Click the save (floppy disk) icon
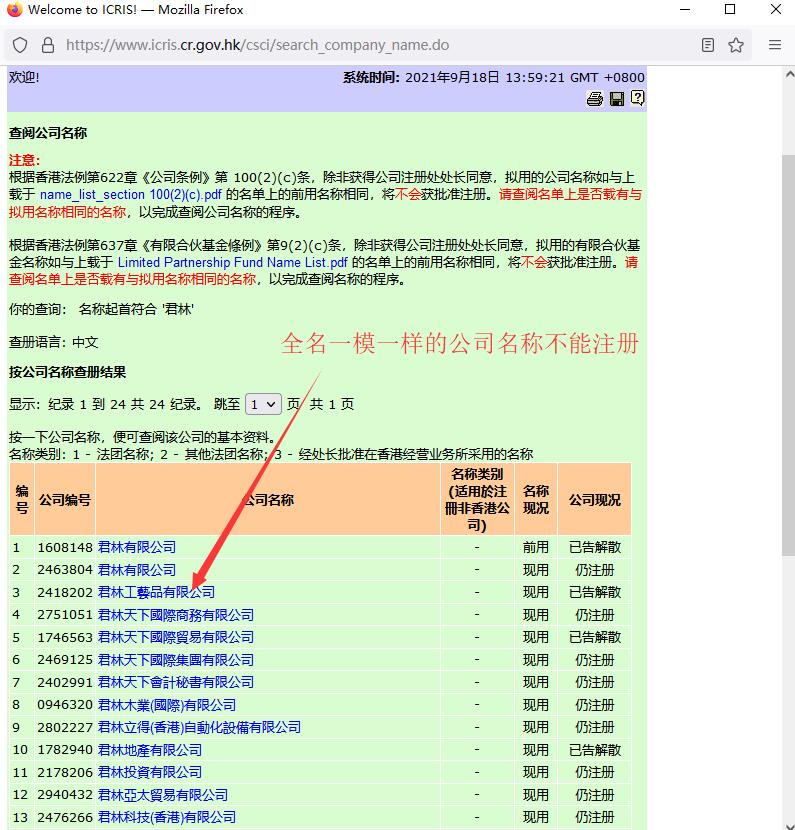This screenshot has width=795, height=830. tap(616, 98)
